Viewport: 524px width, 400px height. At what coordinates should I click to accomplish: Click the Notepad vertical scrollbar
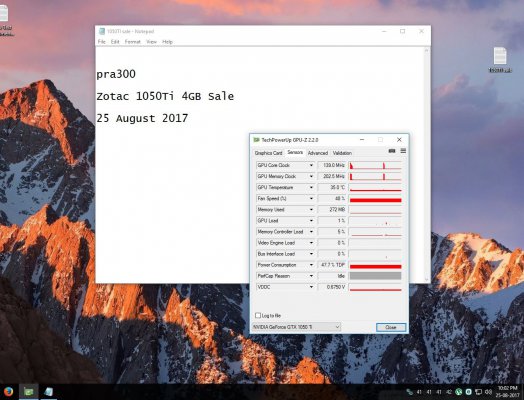pos(426,165)
